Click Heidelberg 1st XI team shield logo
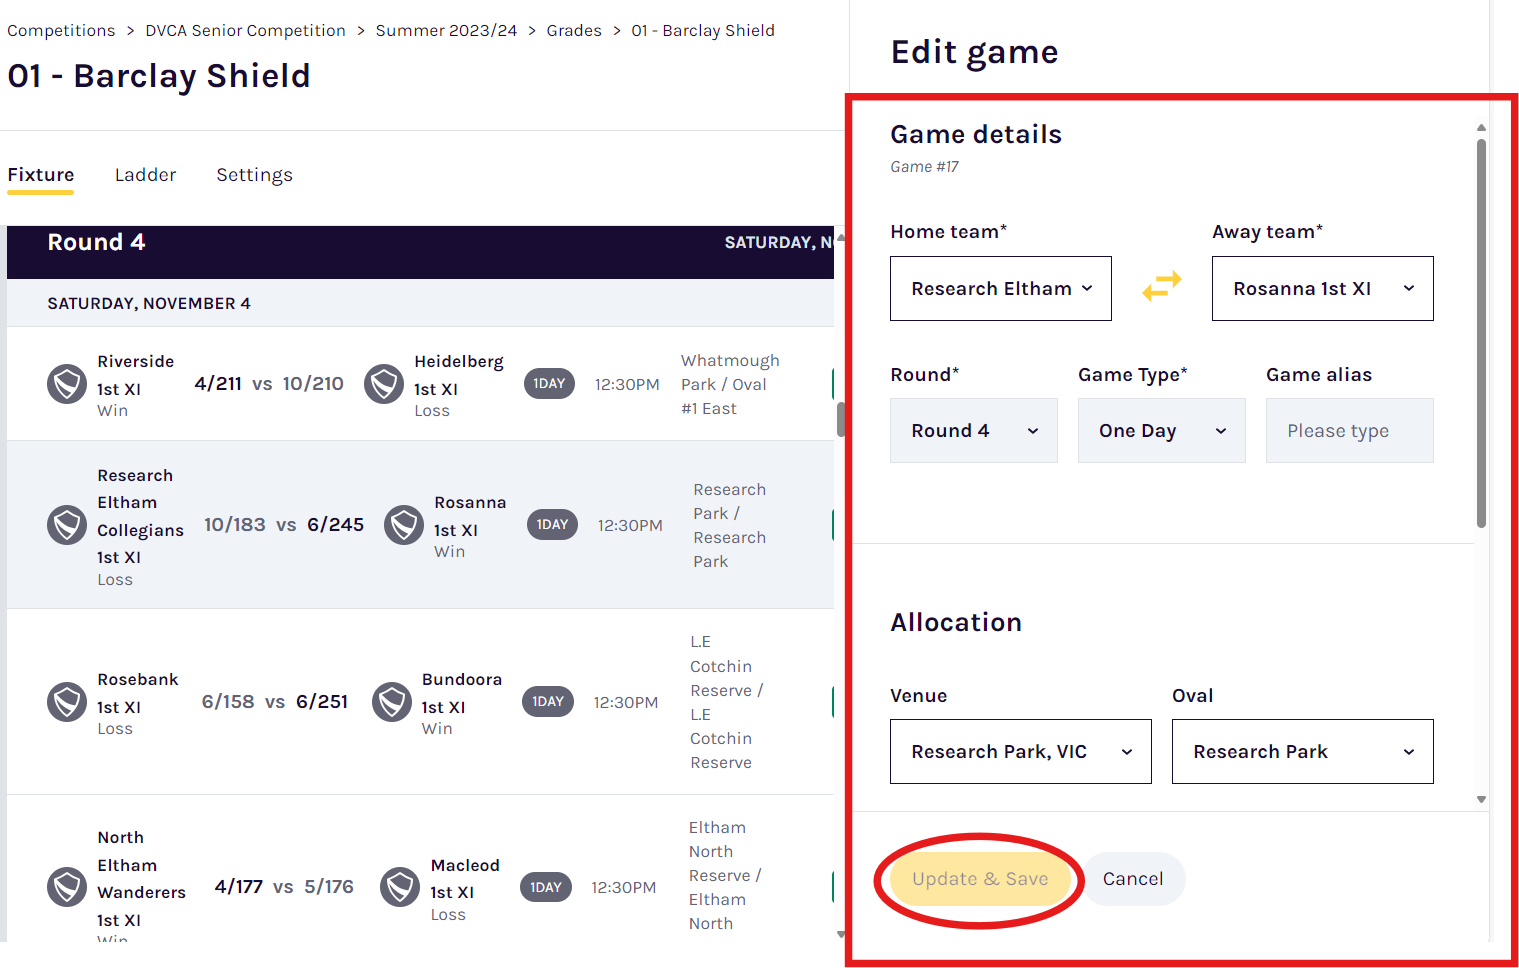The height and width of the screenshot is (968, 1519). (x=384, y=384)
